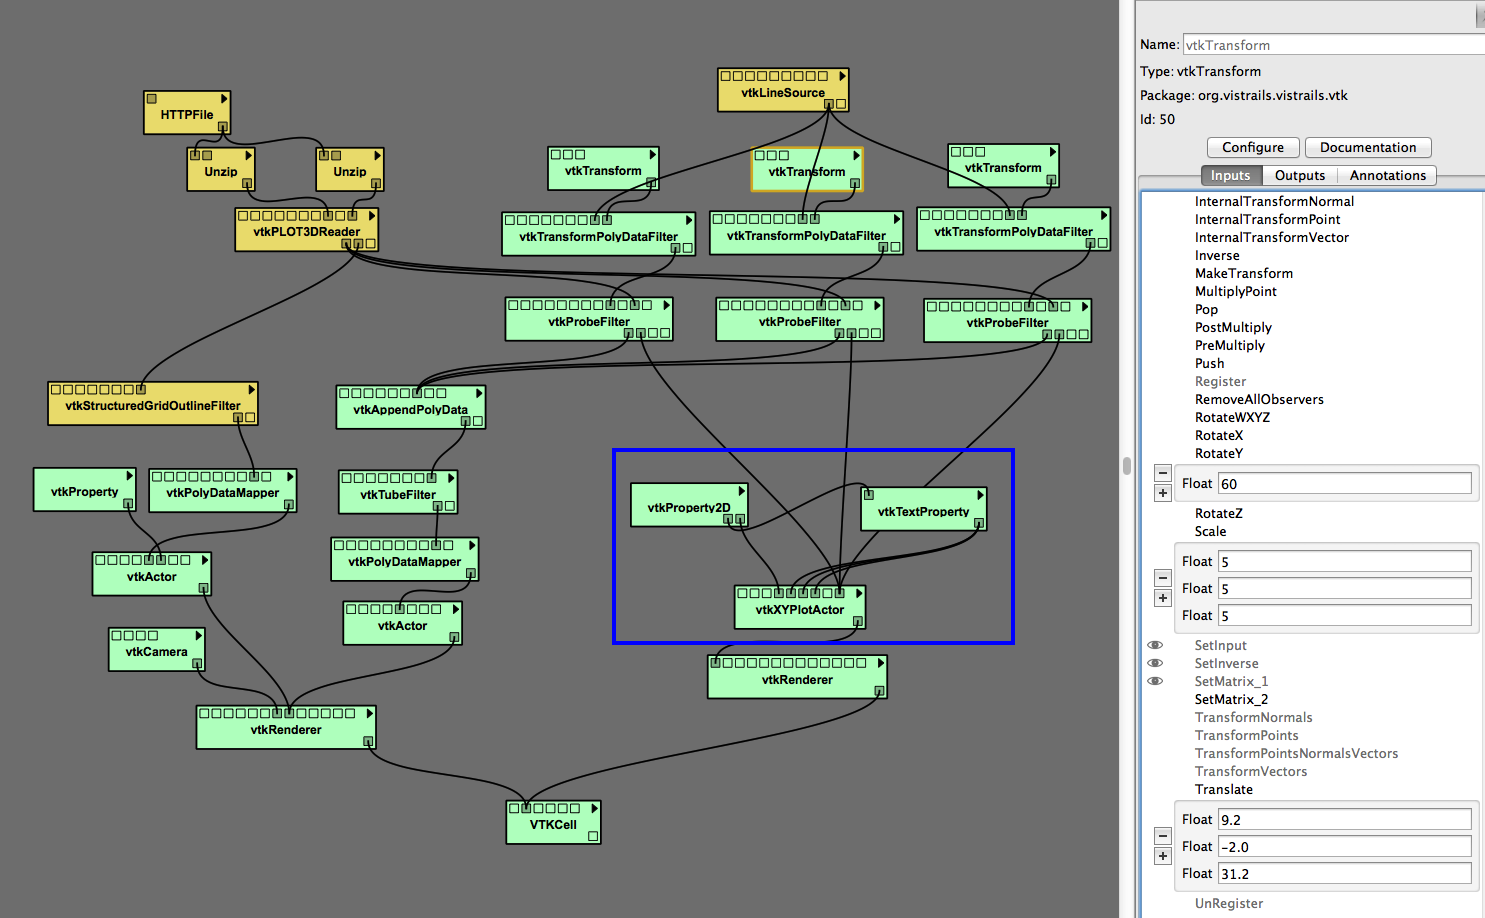Click plus button beside the Float 60 field
Screen dimensions: 1485x918
coord(1162,493)
